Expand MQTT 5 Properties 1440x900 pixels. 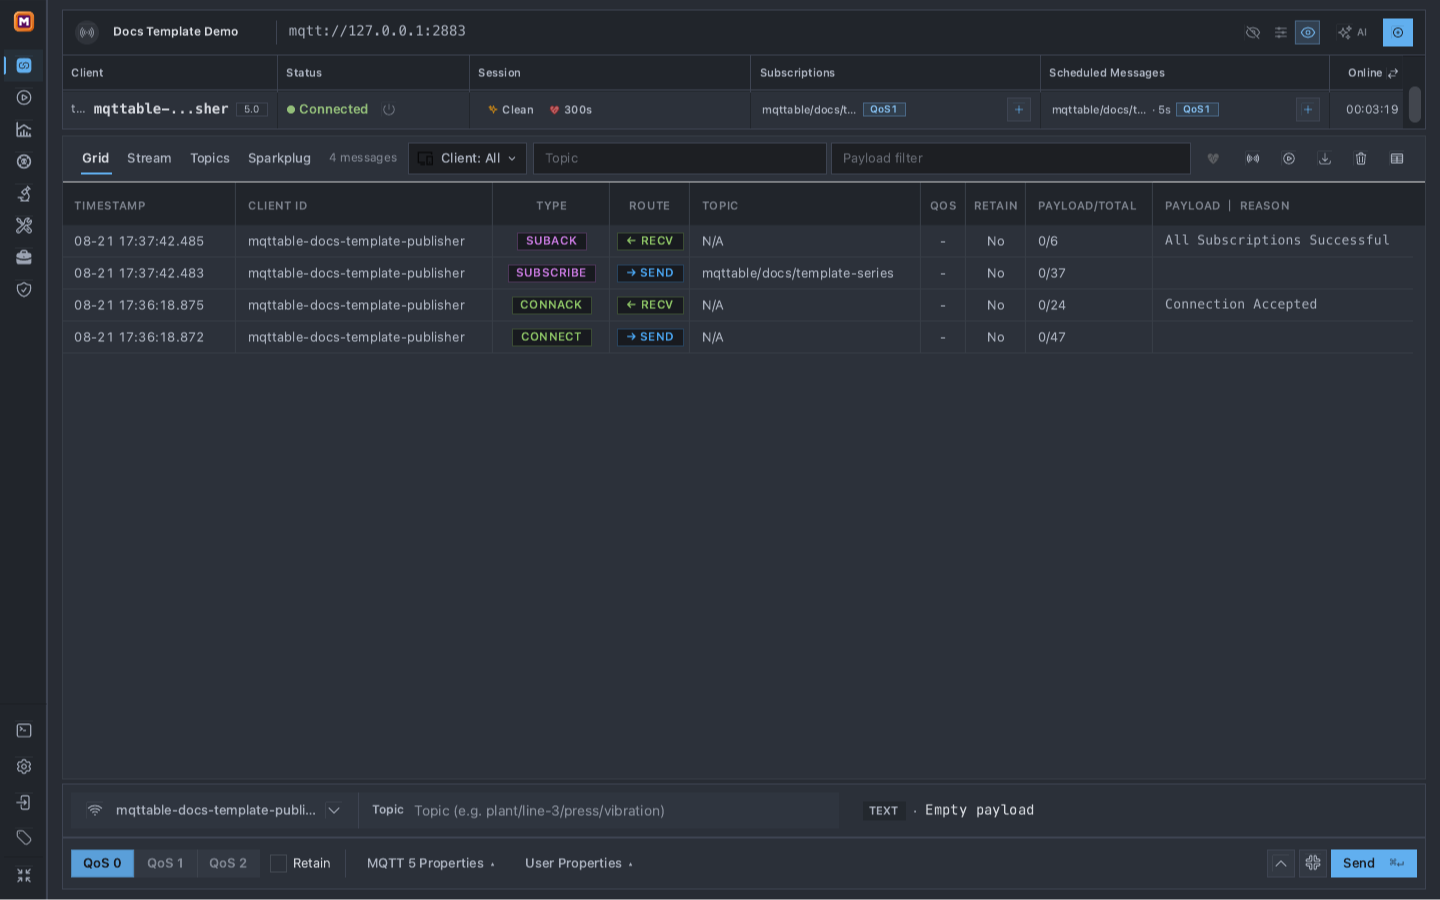click(431, 863)
